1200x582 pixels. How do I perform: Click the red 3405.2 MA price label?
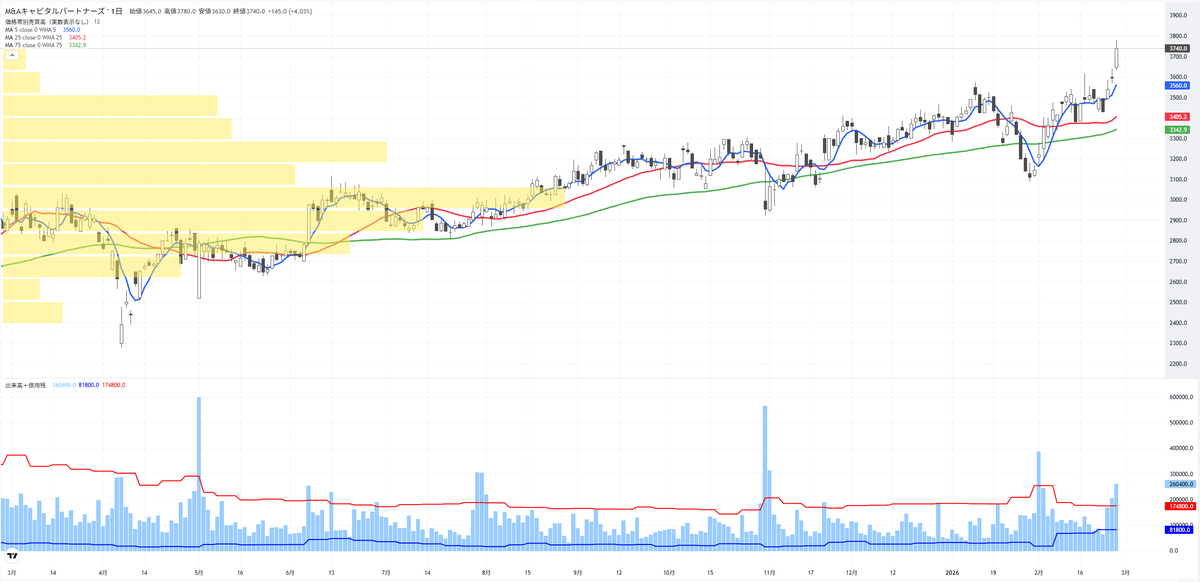1177,117
